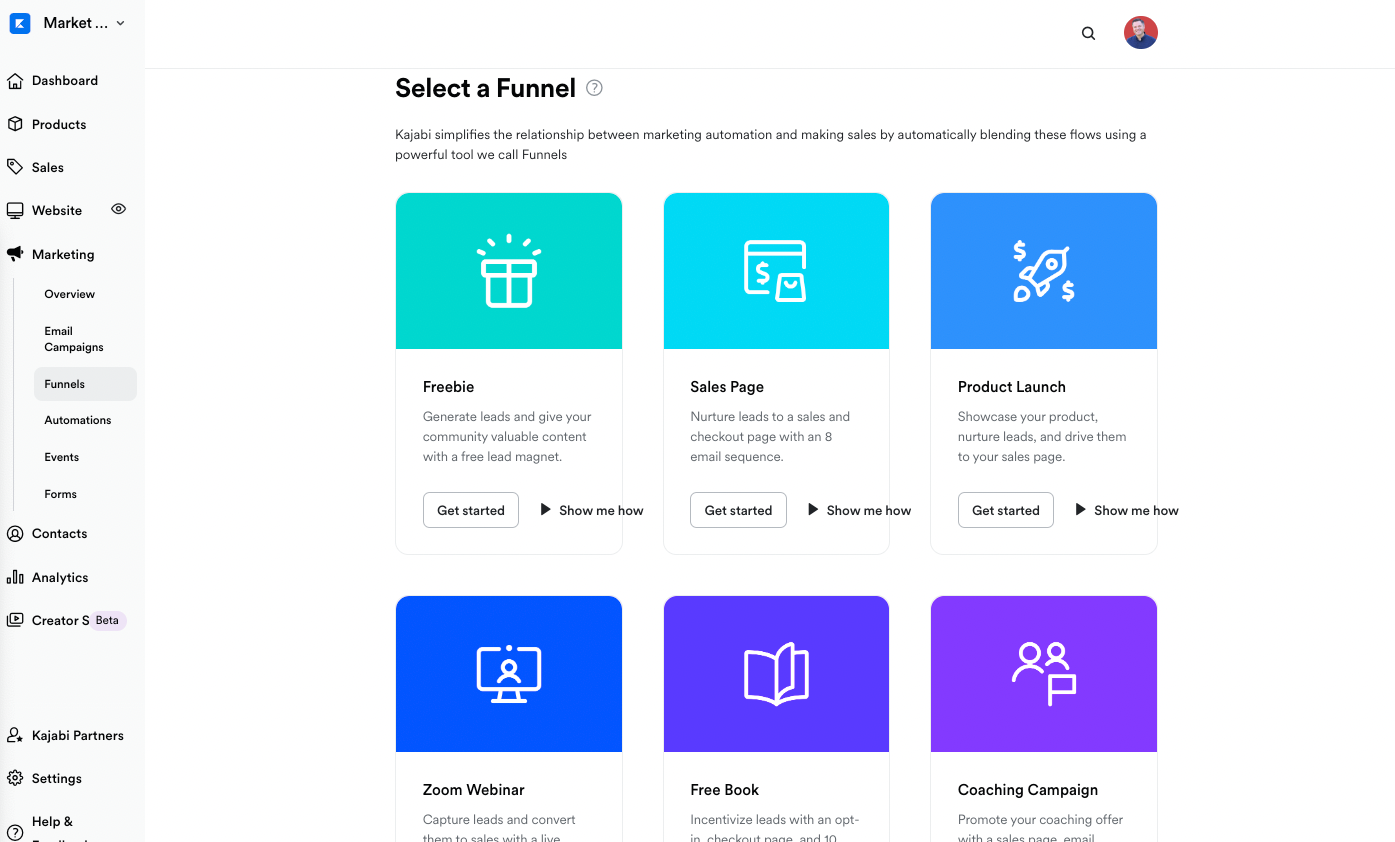The width and height of the screenshot is (1395, 842).
Task: Click the Product Launch card title
Action: coord(1012,387)
